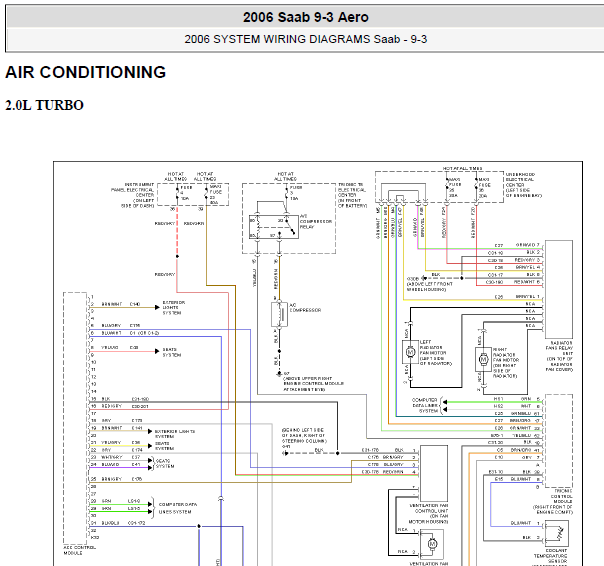Click the seats system arrow at pin 8

157,351
